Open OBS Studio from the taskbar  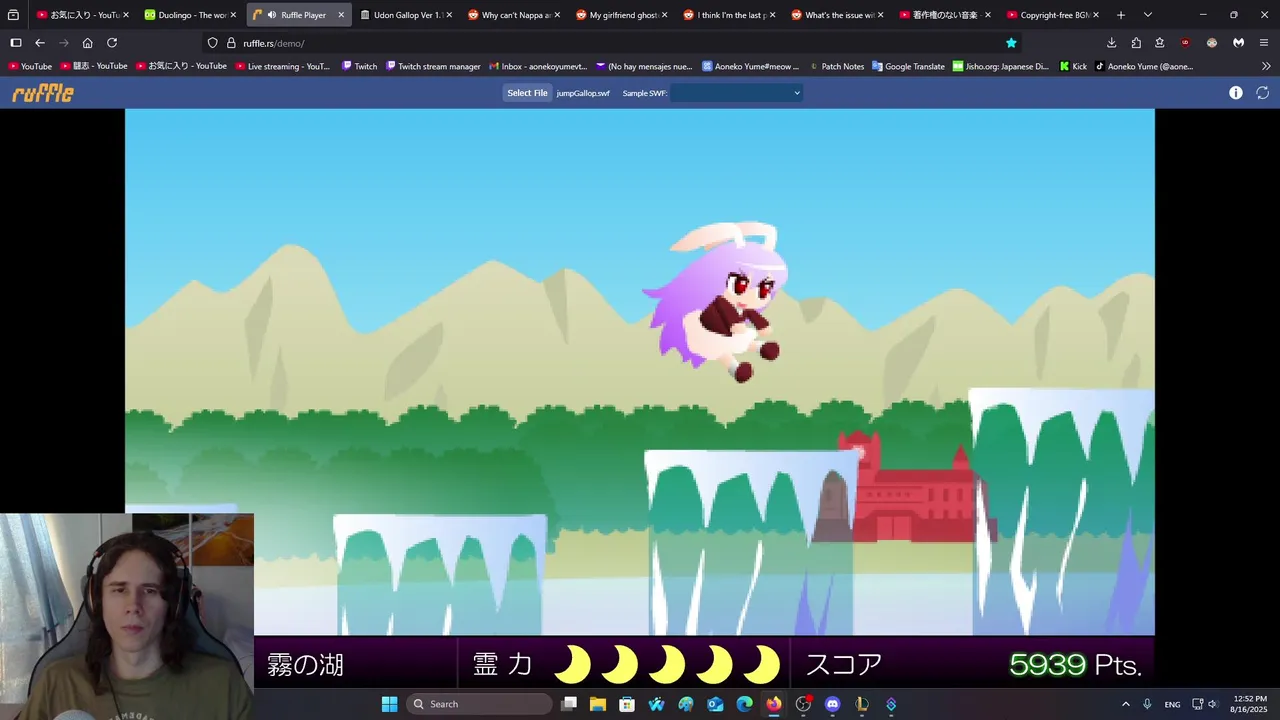coord(803,704)
